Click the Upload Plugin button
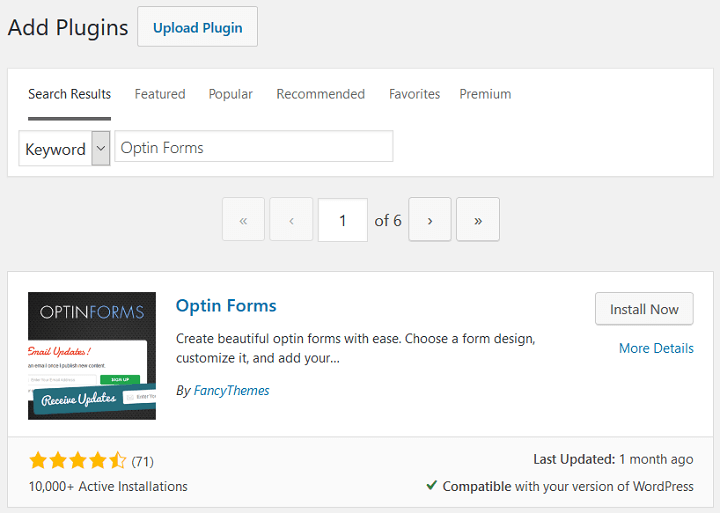 click(197, 27)
